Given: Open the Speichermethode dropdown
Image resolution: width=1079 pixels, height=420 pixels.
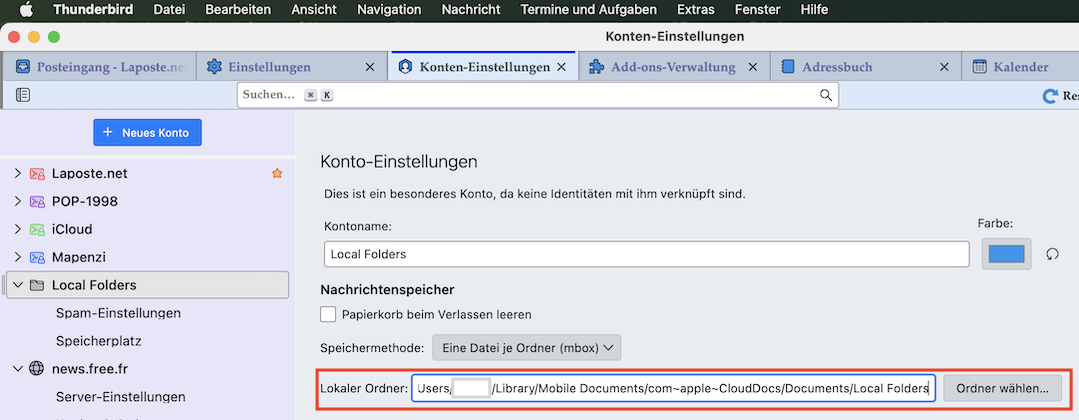Looking at the screenshot, I should pos(526,348).
